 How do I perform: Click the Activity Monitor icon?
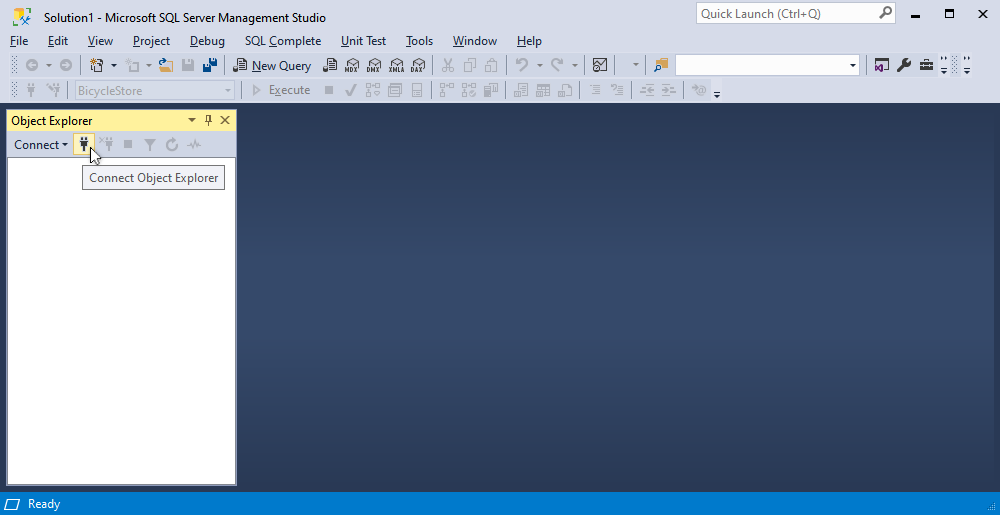[x=599, y=65]
